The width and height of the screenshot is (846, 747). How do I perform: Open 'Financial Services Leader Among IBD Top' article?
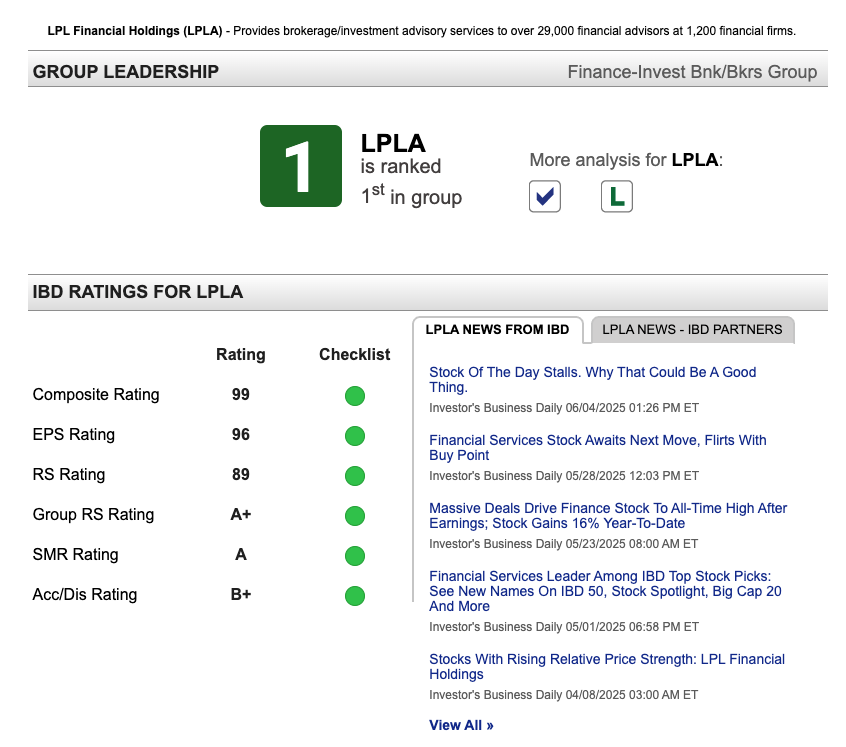[x=605, y=591]
